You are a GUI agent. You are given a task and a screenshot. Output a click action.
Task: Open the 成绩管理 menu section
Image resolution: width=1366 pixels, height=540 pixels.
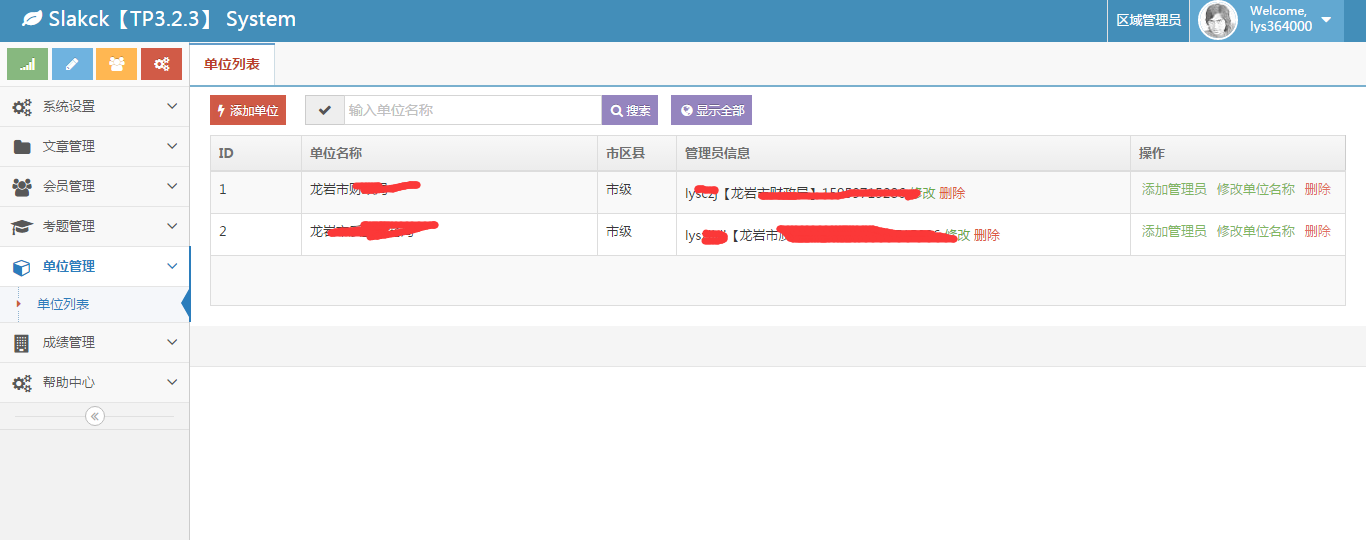pos(94,342)
